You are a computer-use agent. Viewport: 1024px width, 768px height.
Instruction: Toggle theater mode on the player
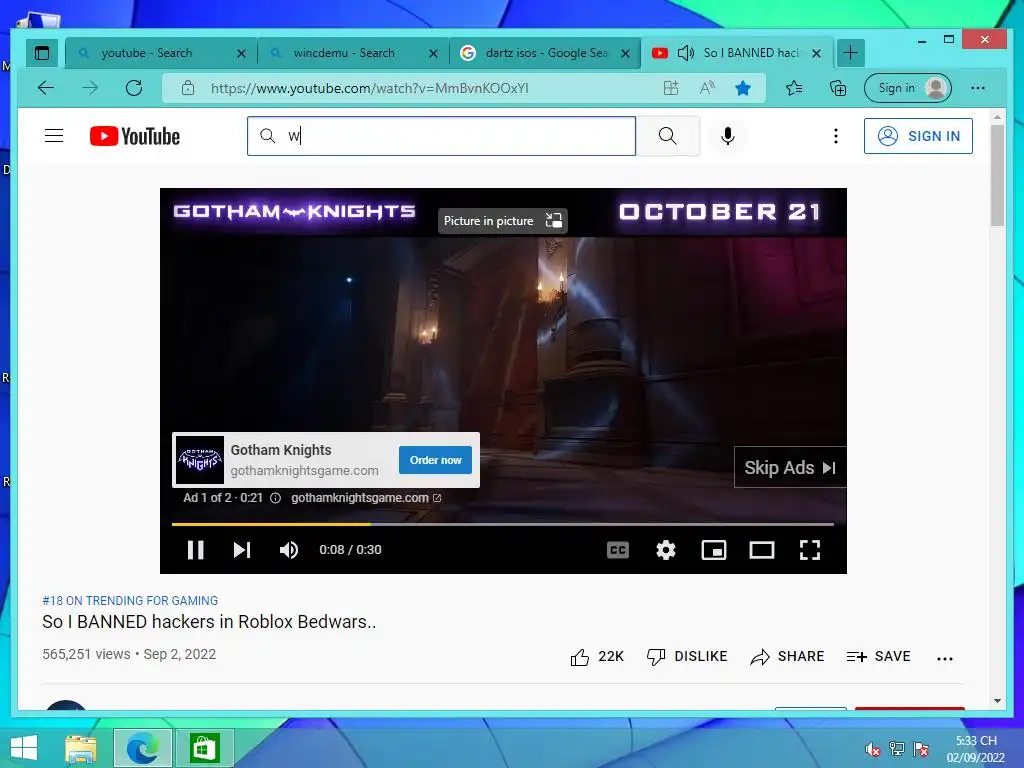761,550
